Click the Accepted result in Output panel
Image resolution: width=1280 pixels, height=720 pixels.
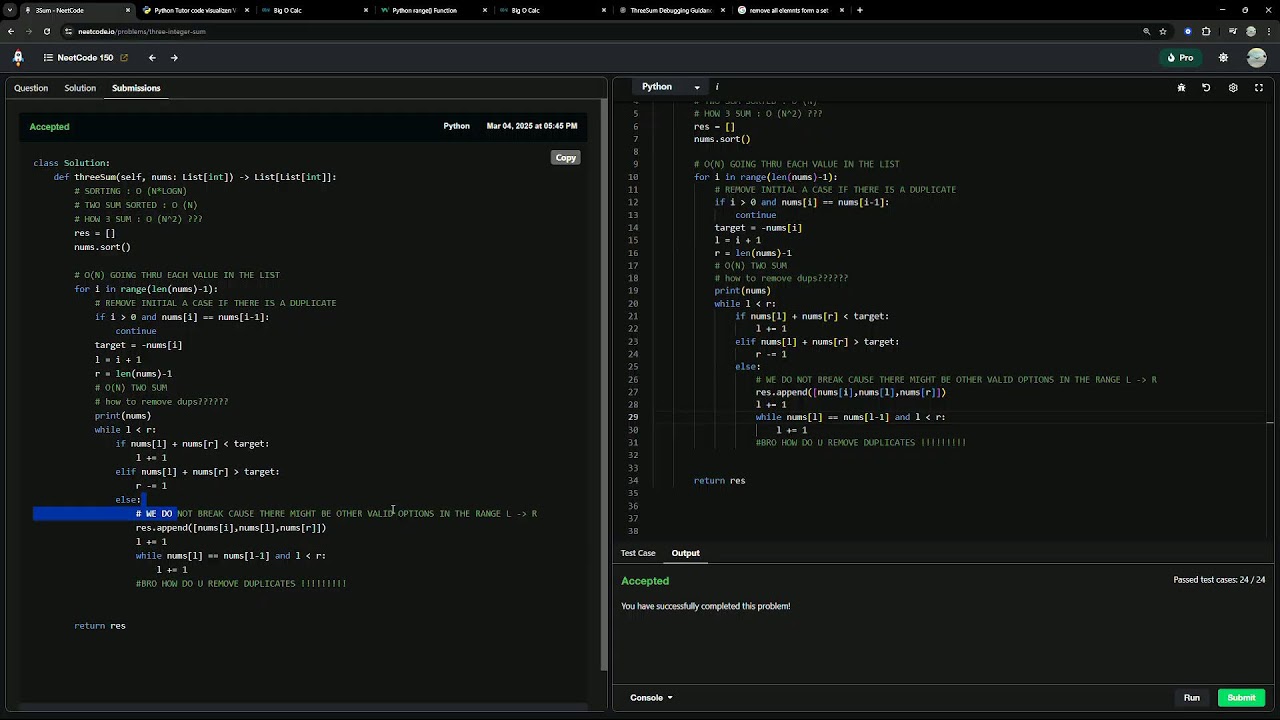pos(645,581)
